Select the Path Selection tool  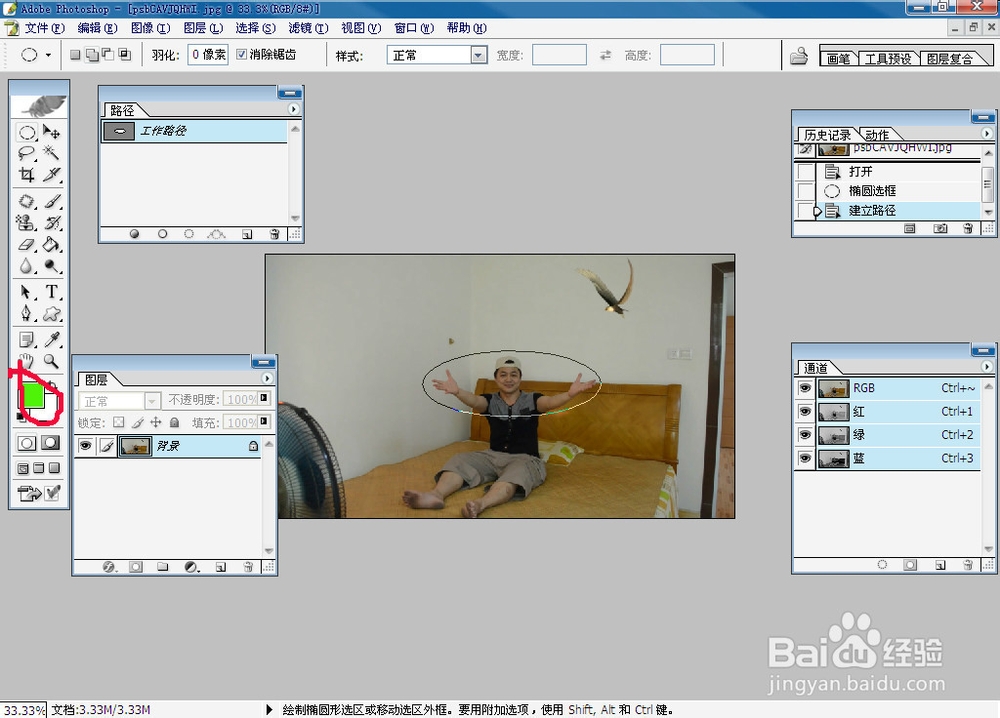(x=27, y=291)
